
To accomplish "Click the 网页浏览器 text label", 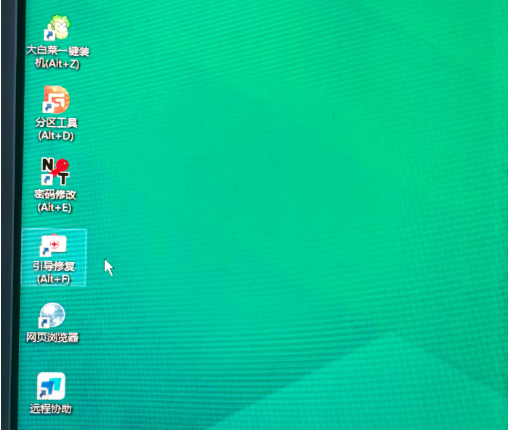I will tap(52, 337).
